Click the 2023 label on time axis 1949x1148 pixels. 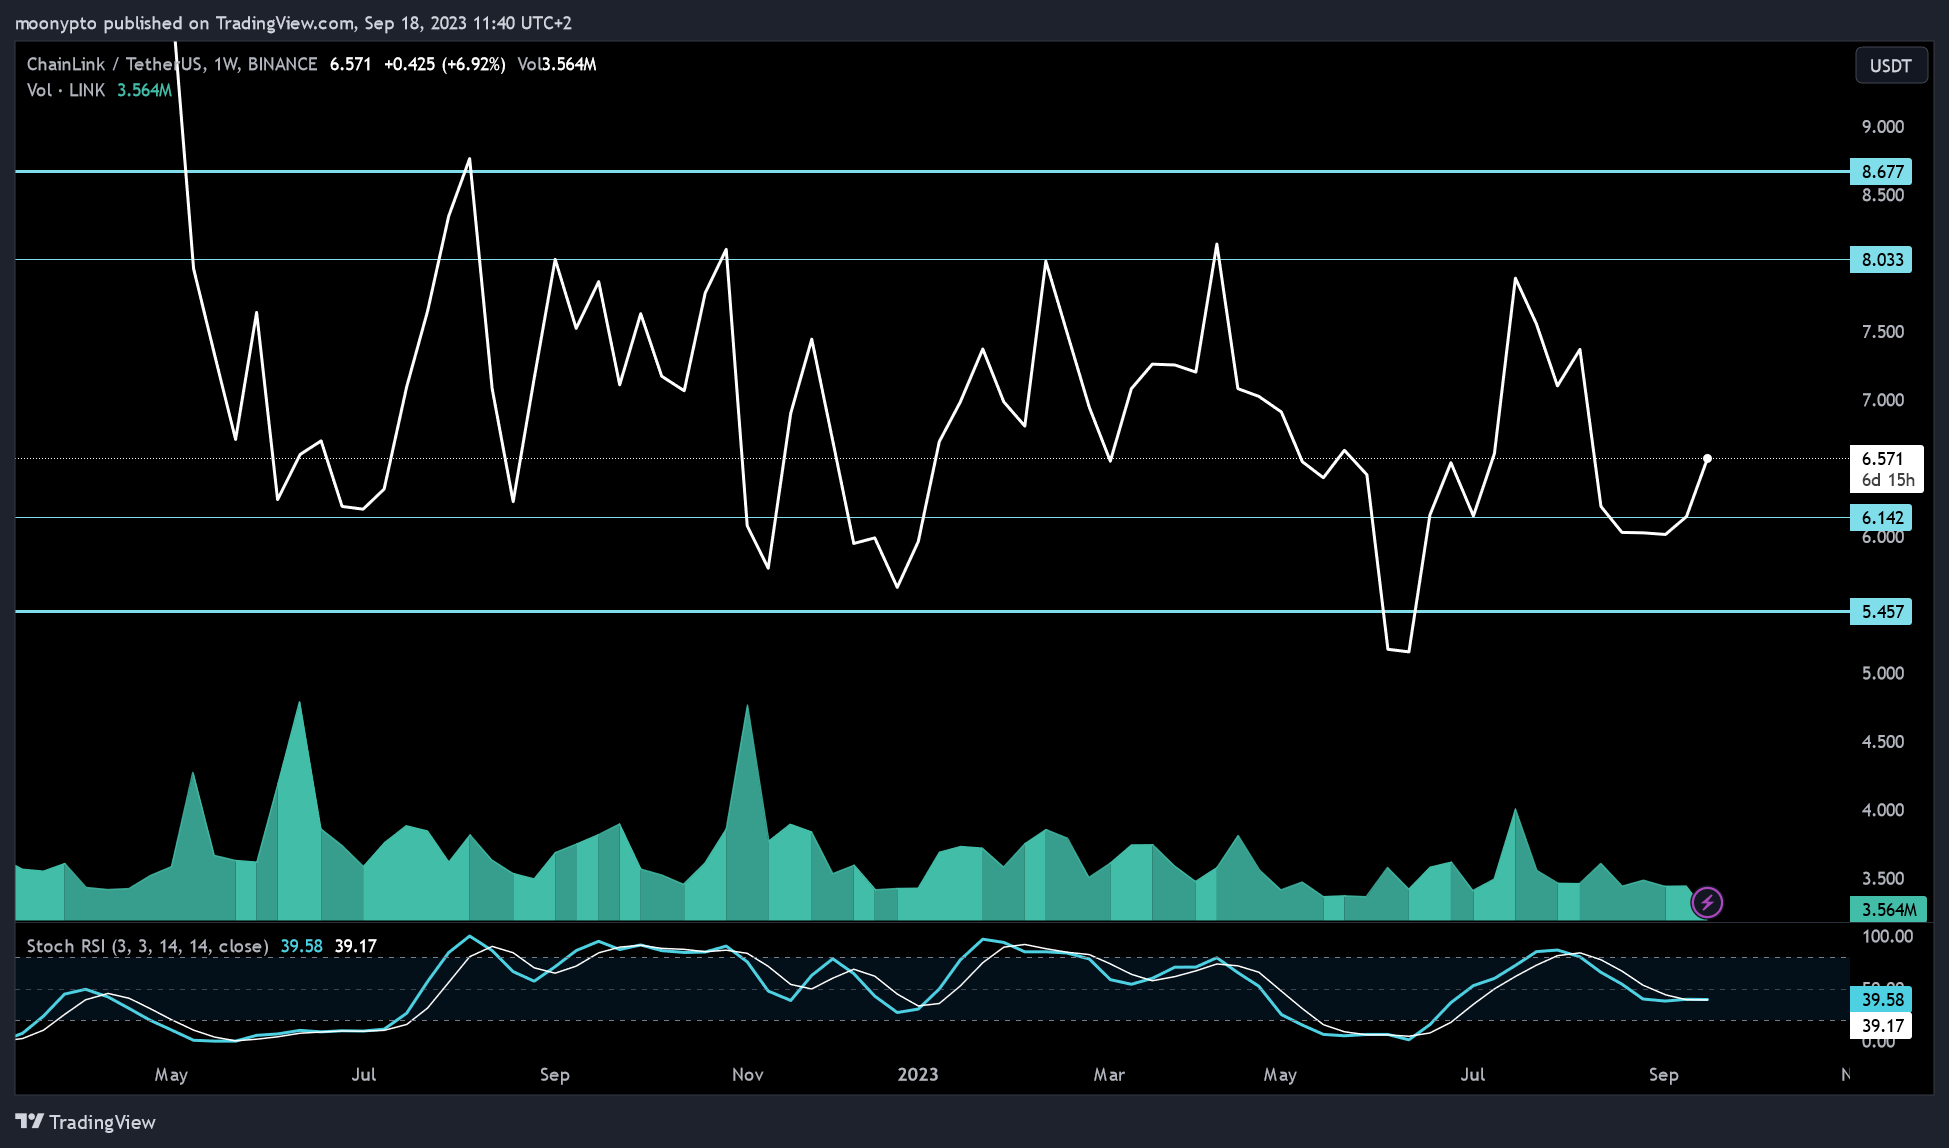[x=917, y=1075]
